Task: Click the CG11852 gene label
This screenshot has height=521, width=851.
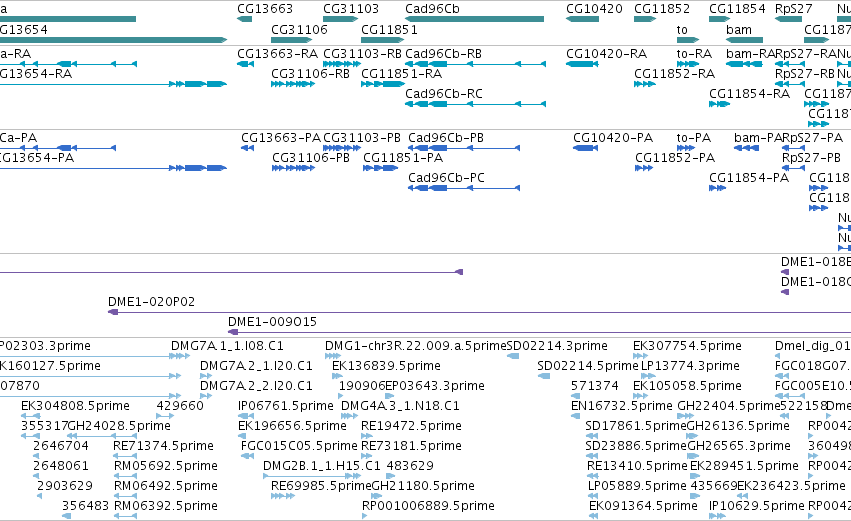Action: pyautogui.click(x=662, y=9)
